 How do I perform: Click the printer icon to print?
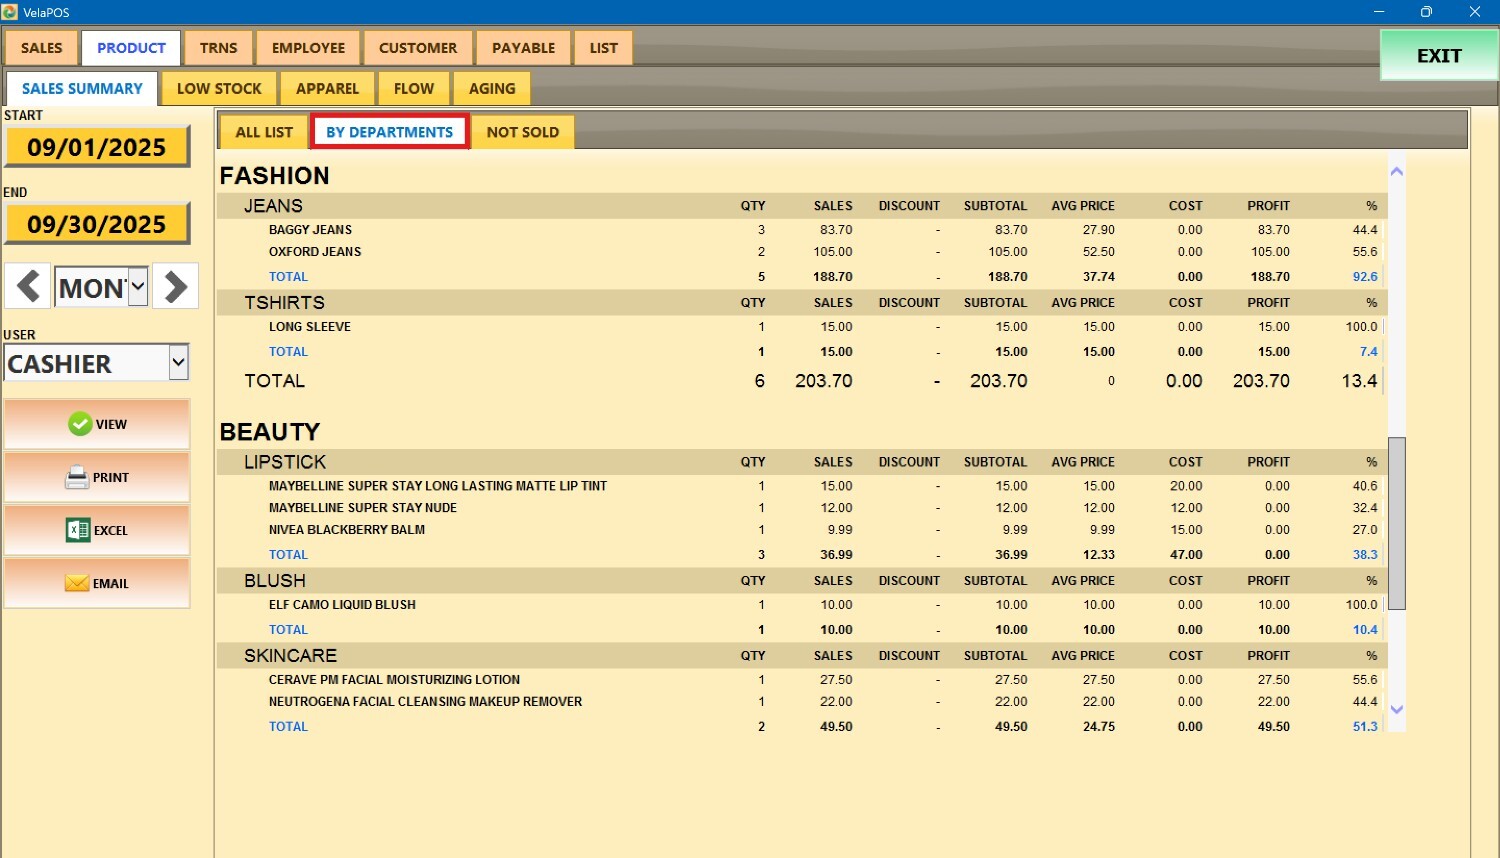[77, 478]
